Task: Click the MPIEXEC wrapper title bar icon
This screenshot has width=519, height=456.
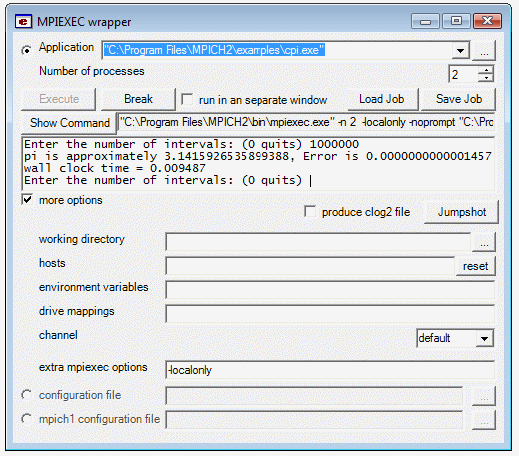Action: point(23,22)
